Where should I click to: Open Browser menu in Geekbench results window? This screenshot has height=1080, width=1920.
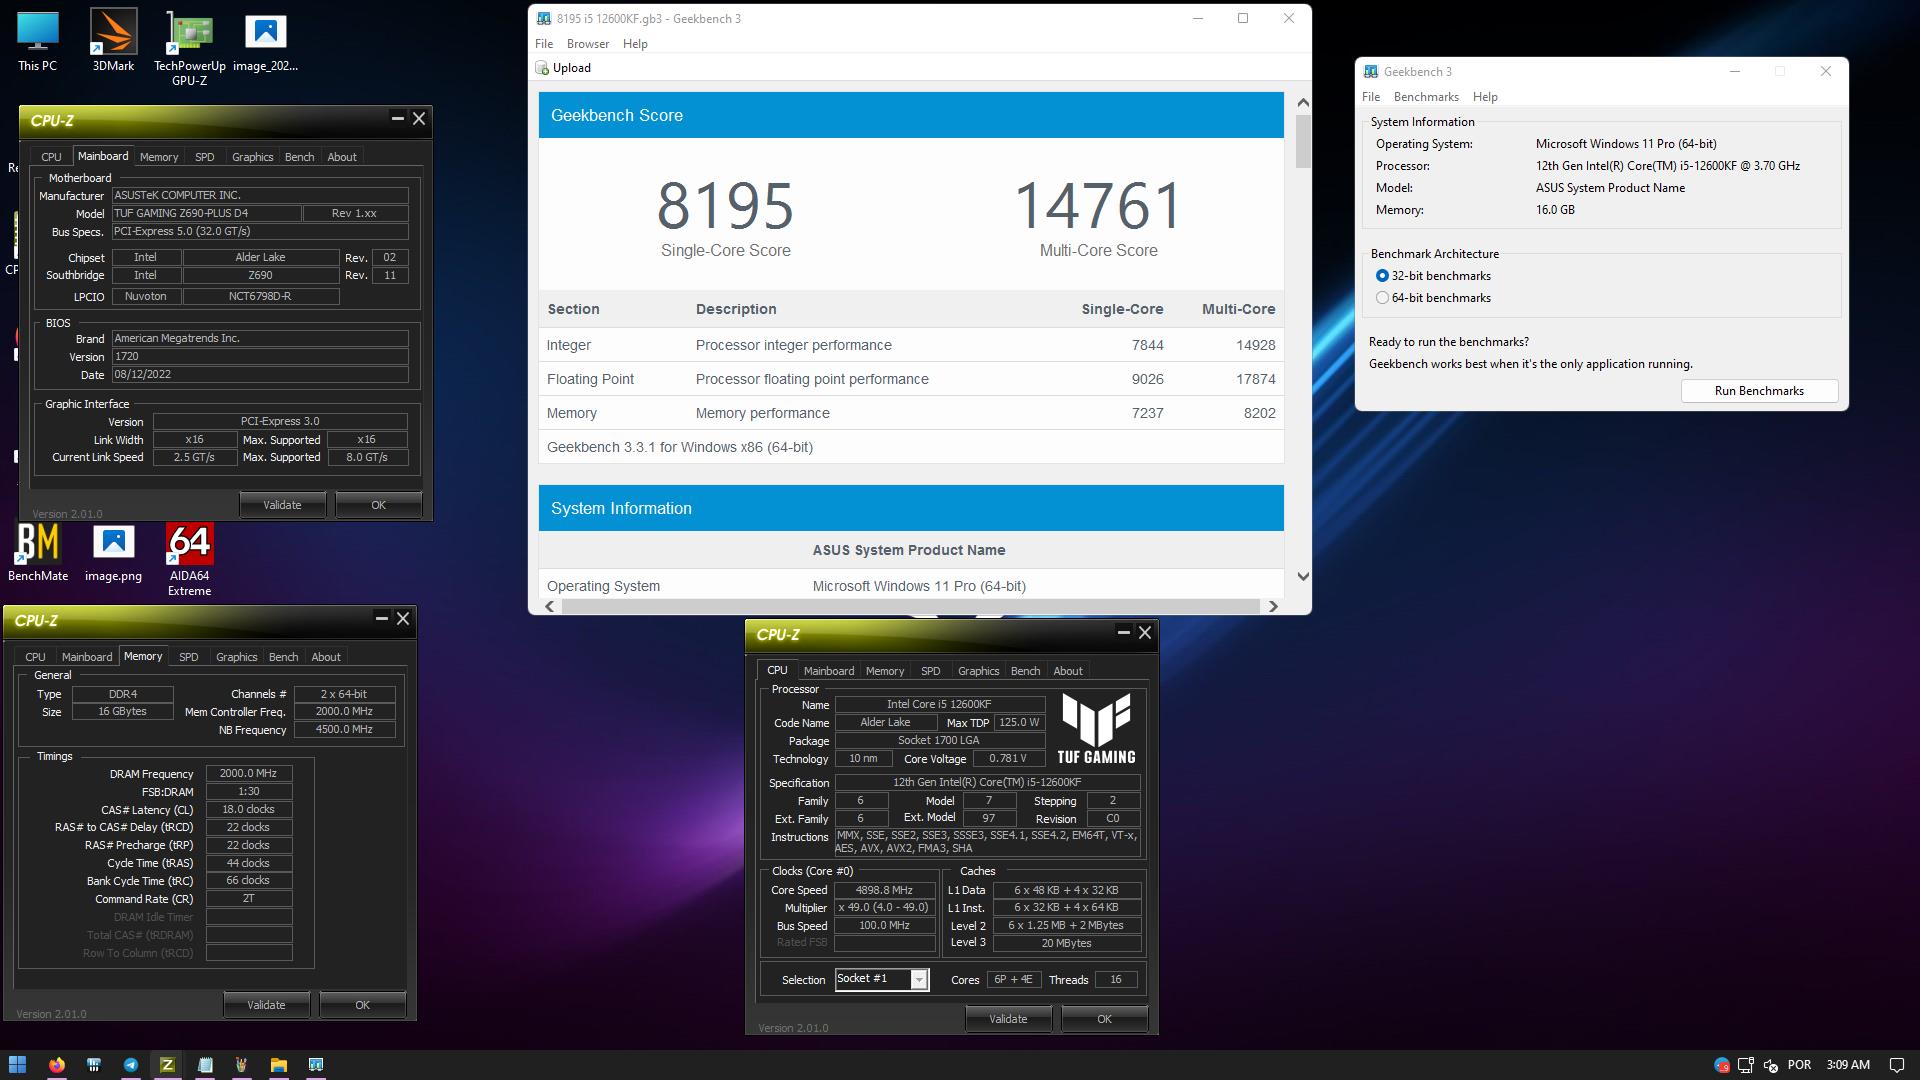click(588, 44)
